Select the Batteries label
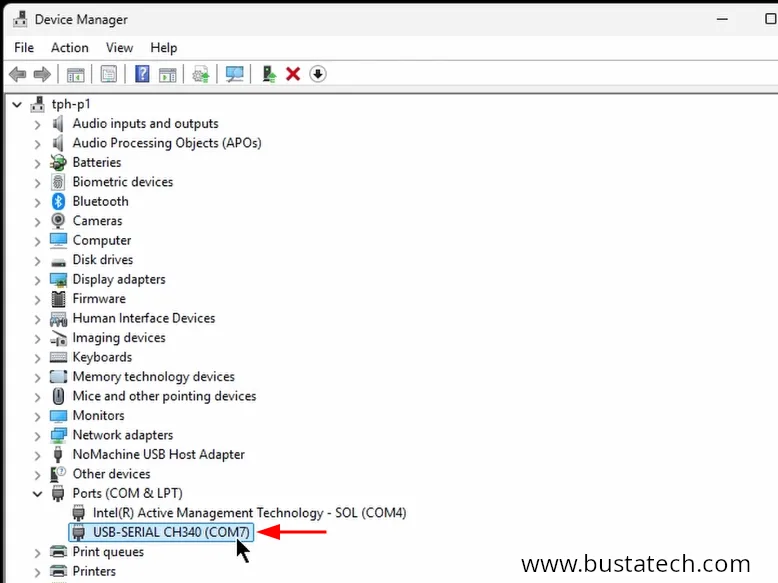778x583 pixels. [x=97, y=162]
